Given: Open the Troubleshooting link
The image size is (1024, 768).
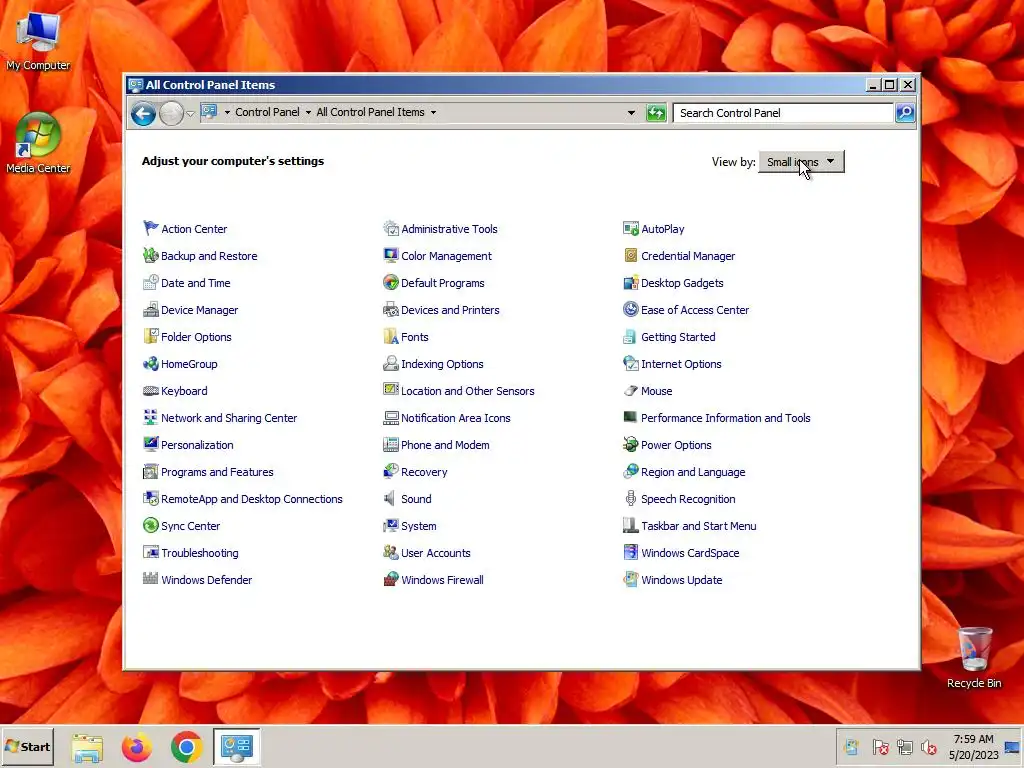Looking at the screenshot, I should point(200,552).
